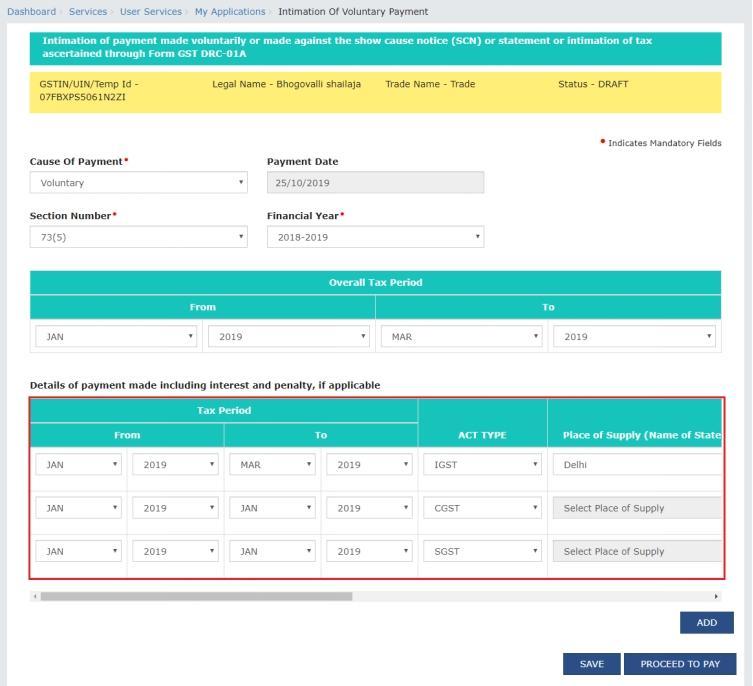This screenshot has height=686, width=753.
Task: Click the Status - DRAFT text
Action: 593,84
